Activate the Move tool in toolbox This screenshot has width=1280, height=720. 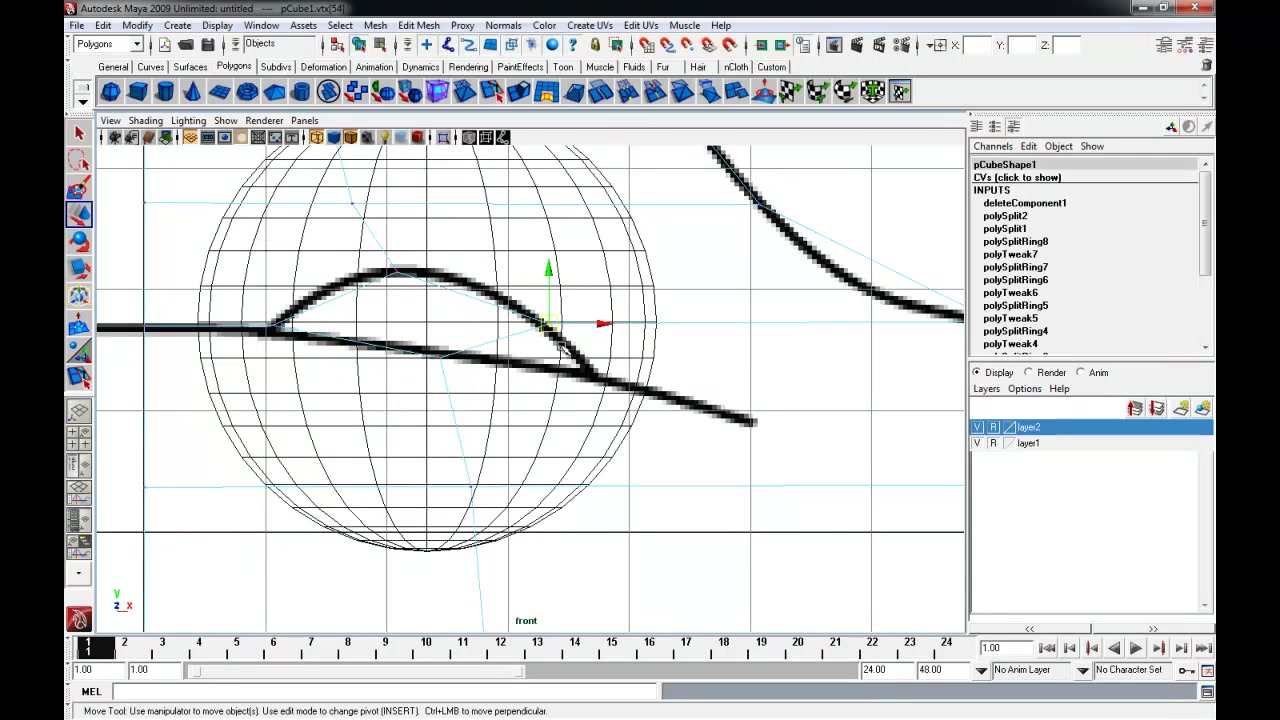pos(79,214)
